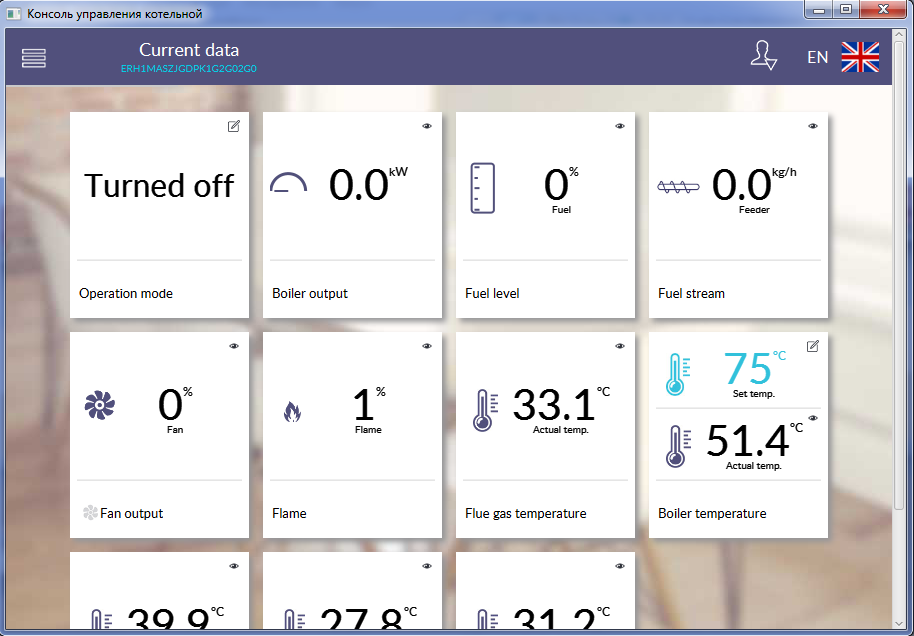Click thermometer icon in the 27.8 °C card

293,619
